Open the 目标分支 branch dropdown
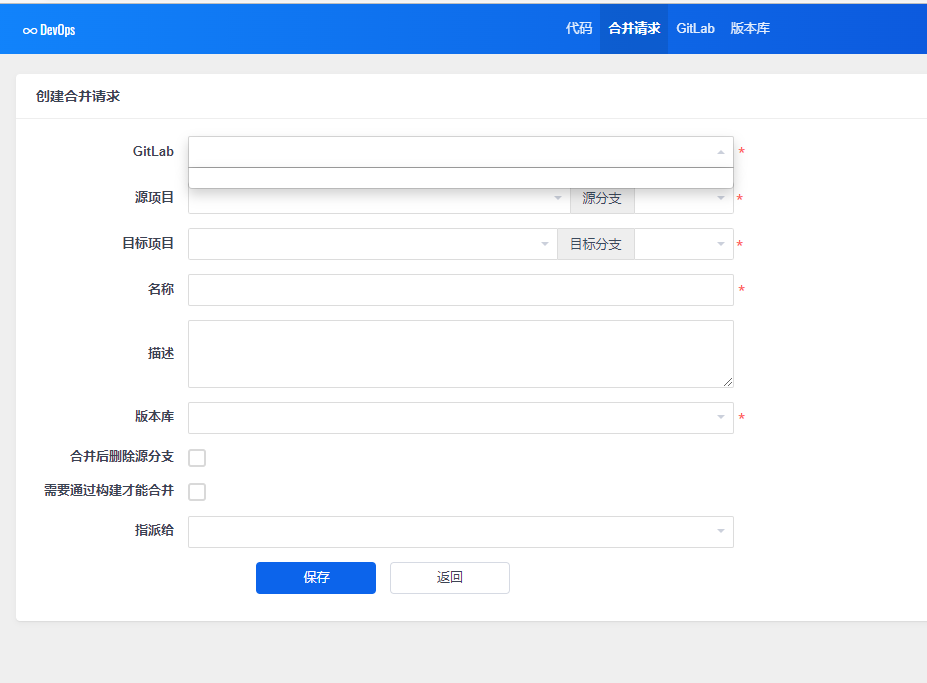Image resolution: width=927 pixels, height=683 pixels. [684, 244]
